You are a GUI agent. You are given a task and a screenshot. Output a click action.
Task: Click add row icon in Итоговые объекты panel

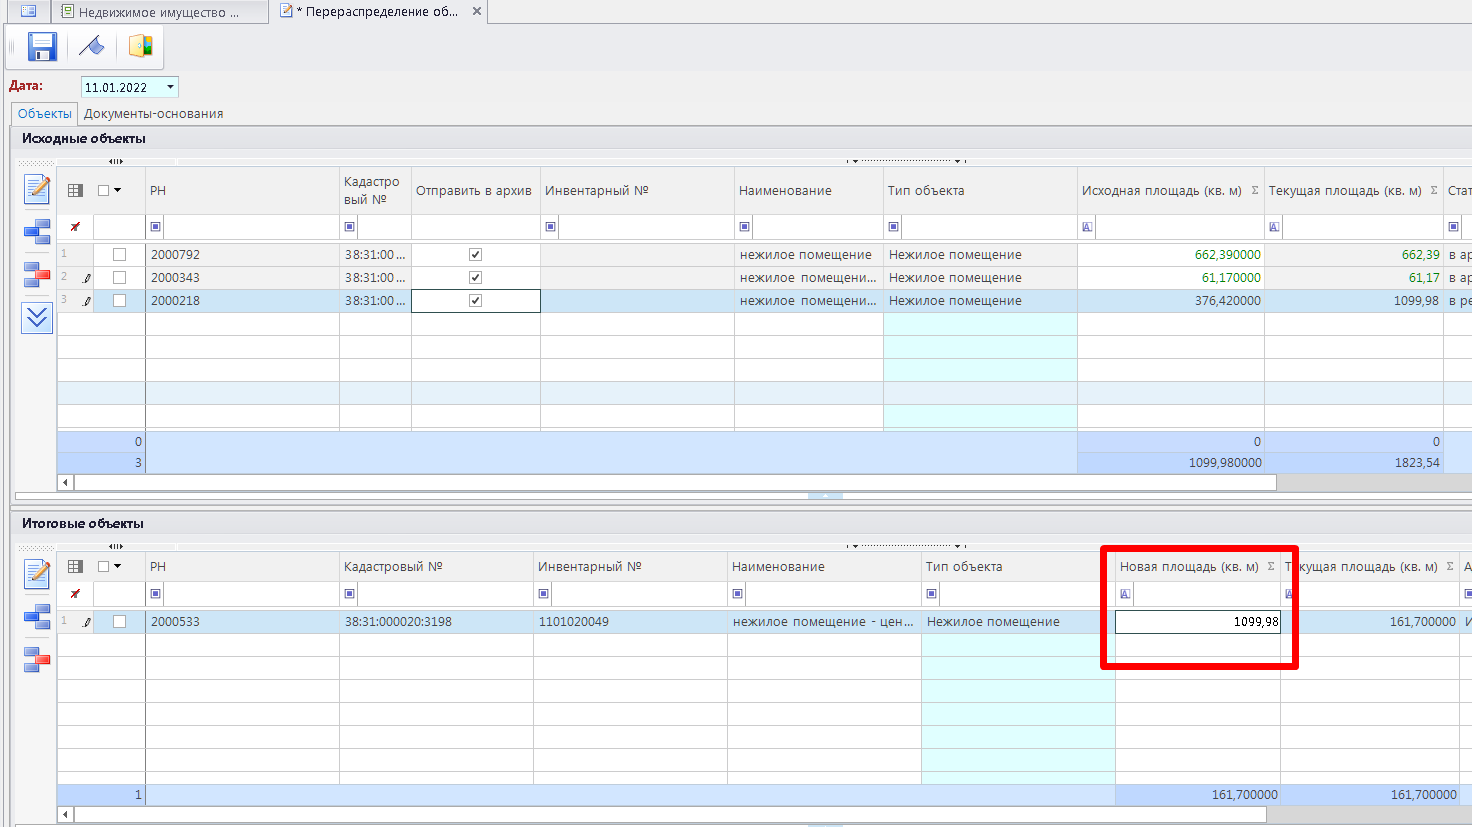tap(37, 617)
